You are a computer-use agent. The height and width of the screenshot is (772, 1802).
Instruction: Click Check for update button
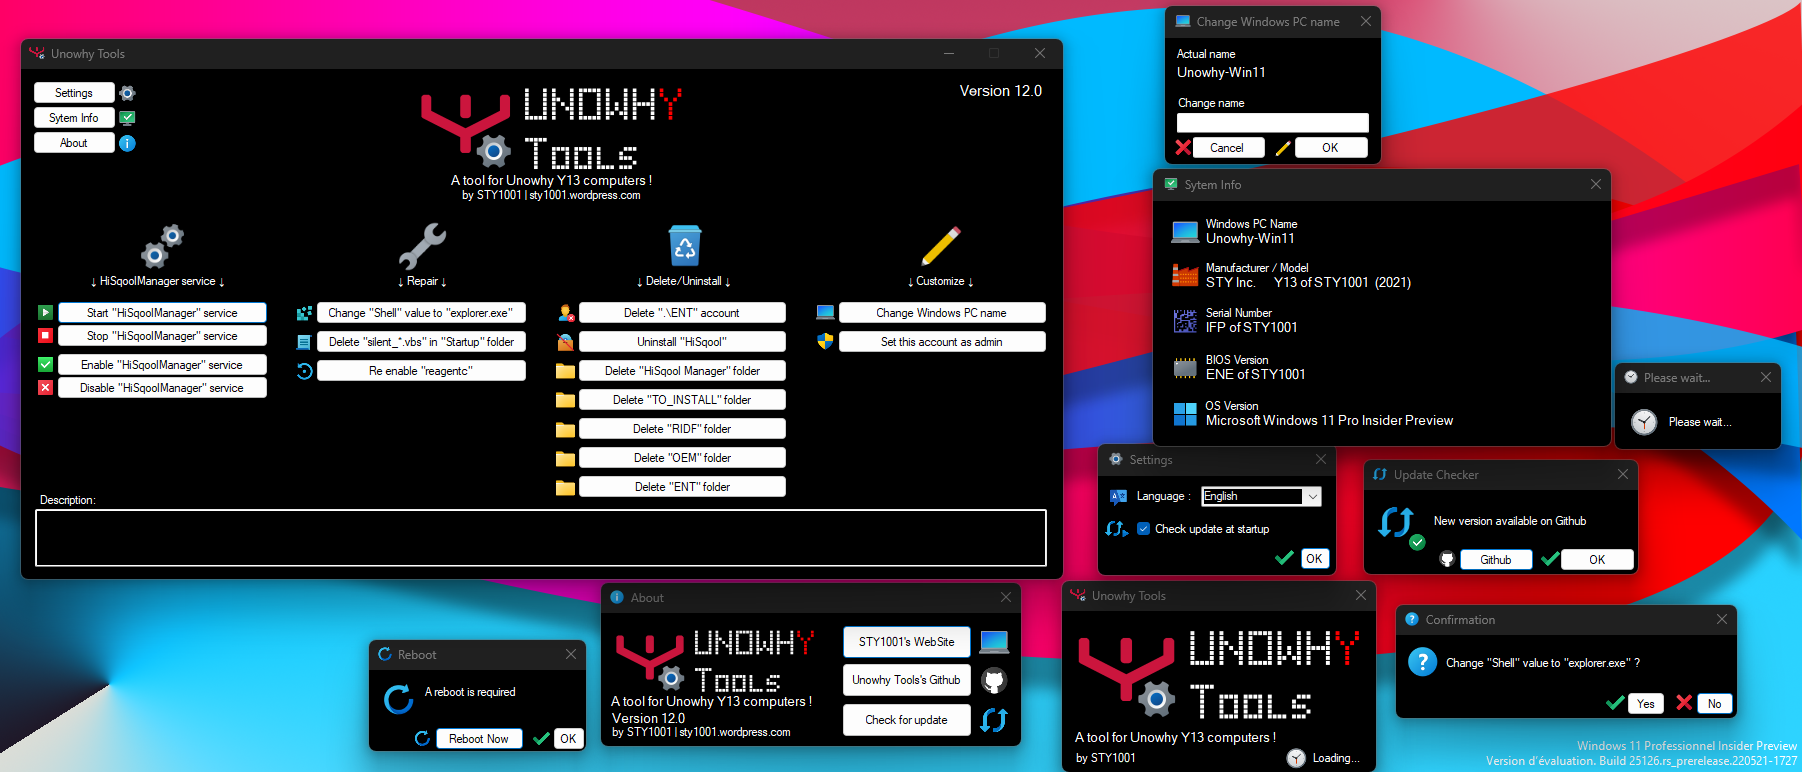[907, 720]
